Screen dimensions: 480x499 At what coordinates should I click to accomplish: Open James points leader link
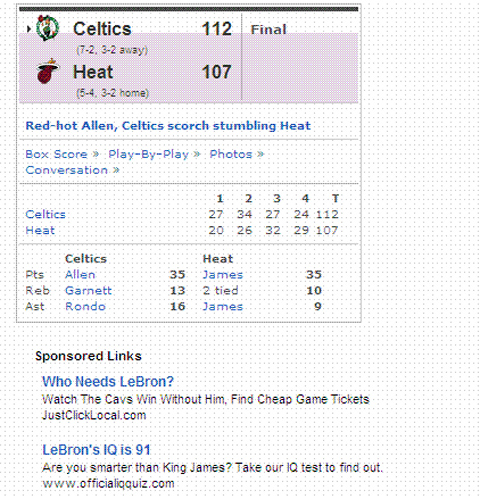click(x=223, y=275)
